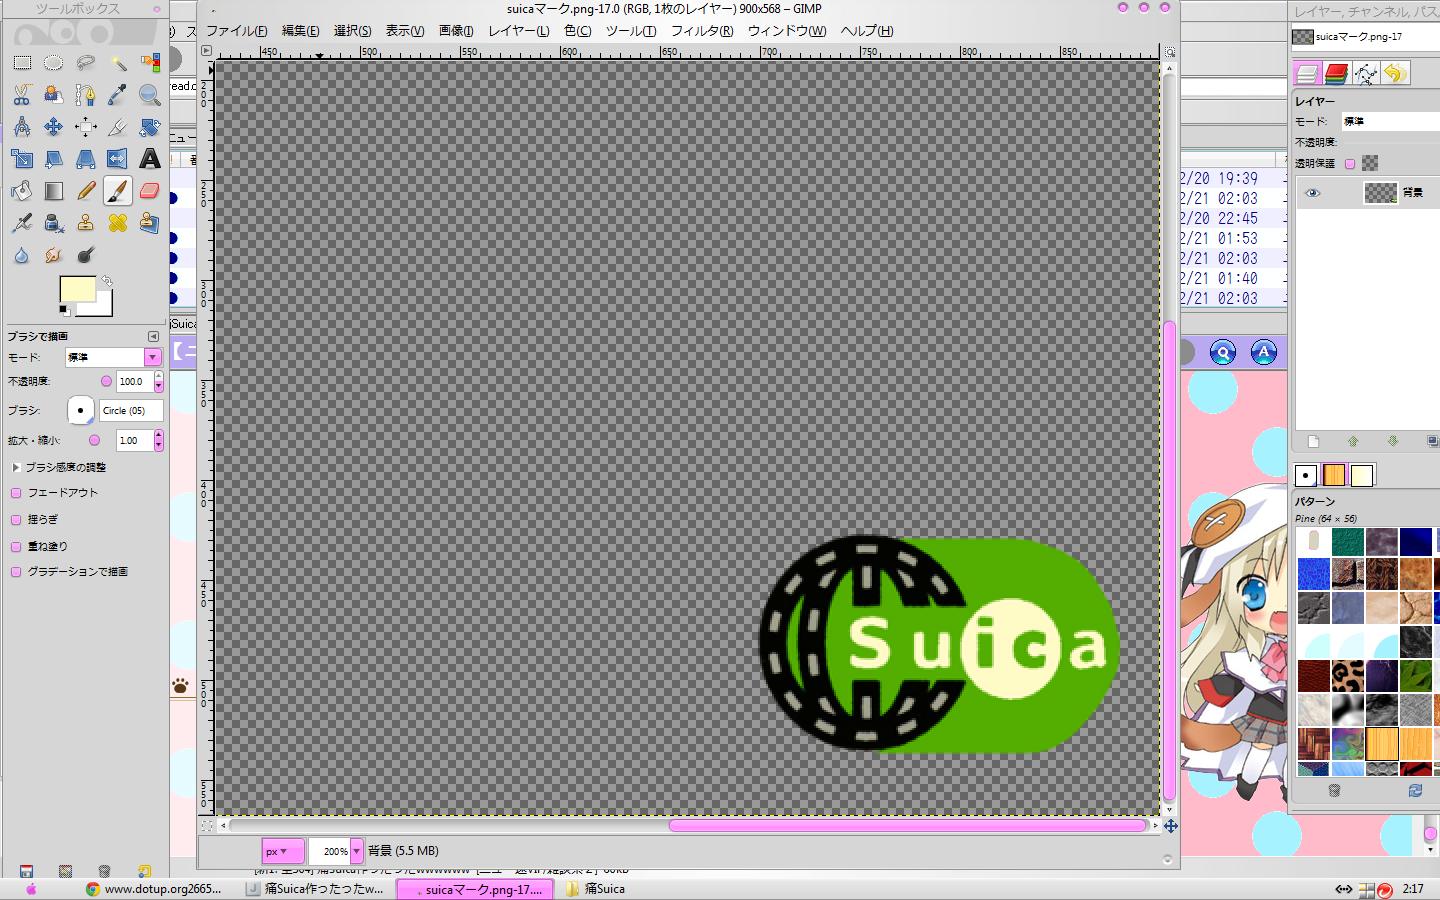Pick the Pencil tool
This screenshot has width=1440, height=900.
[85, 191]
